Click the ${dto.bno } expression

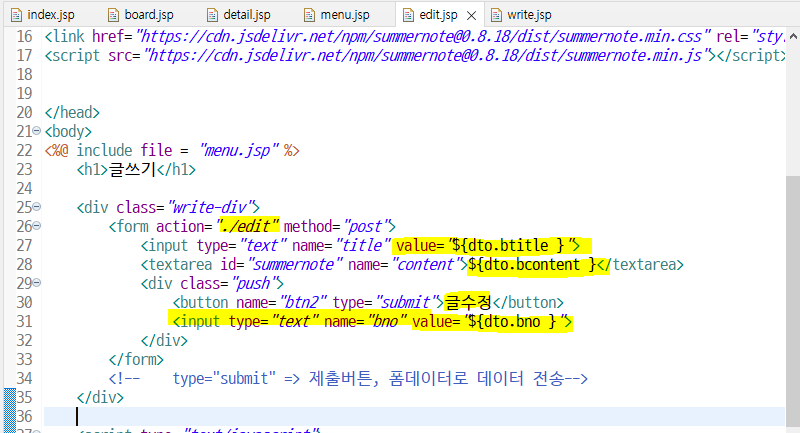pos(512,321)
